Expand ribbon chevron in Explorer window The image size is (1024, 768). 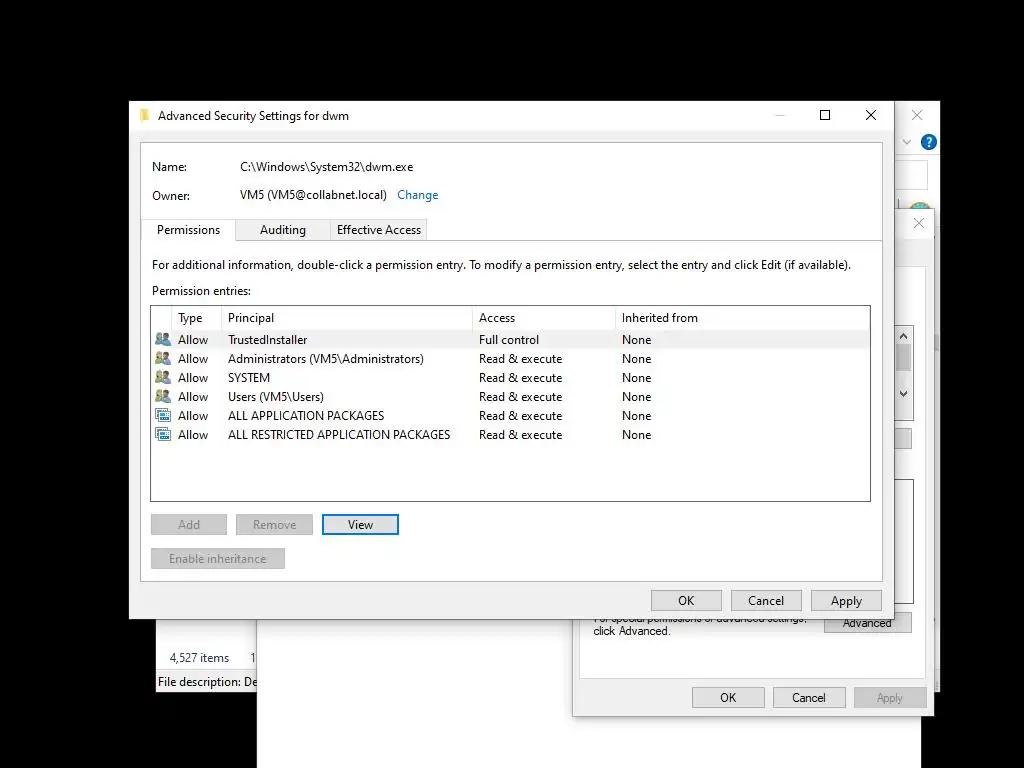[906, 142]
